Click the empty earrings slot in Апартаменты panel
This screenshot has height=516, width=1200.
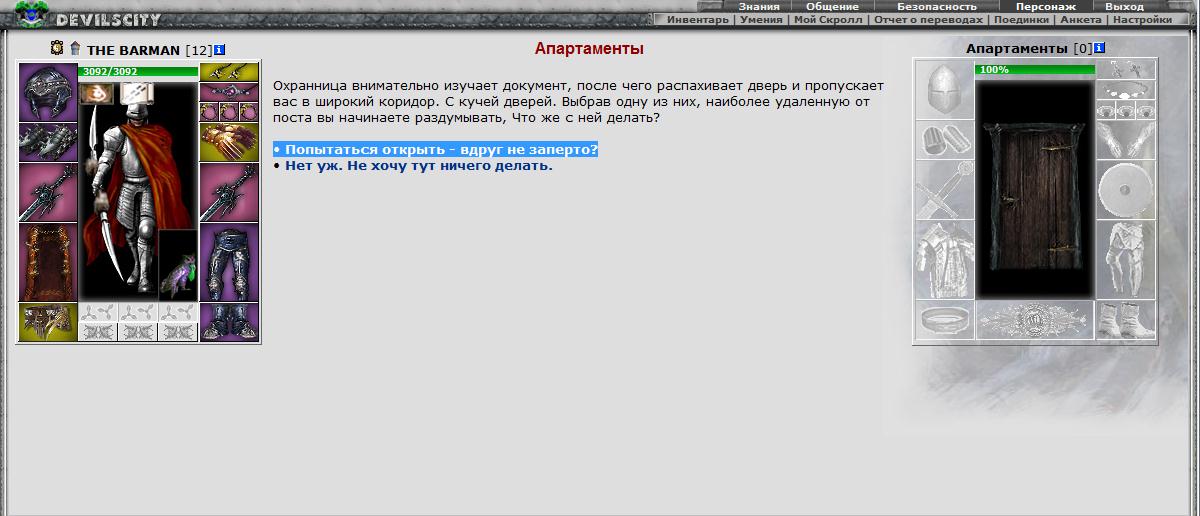pyautogui.click(x=1125, y=69)
